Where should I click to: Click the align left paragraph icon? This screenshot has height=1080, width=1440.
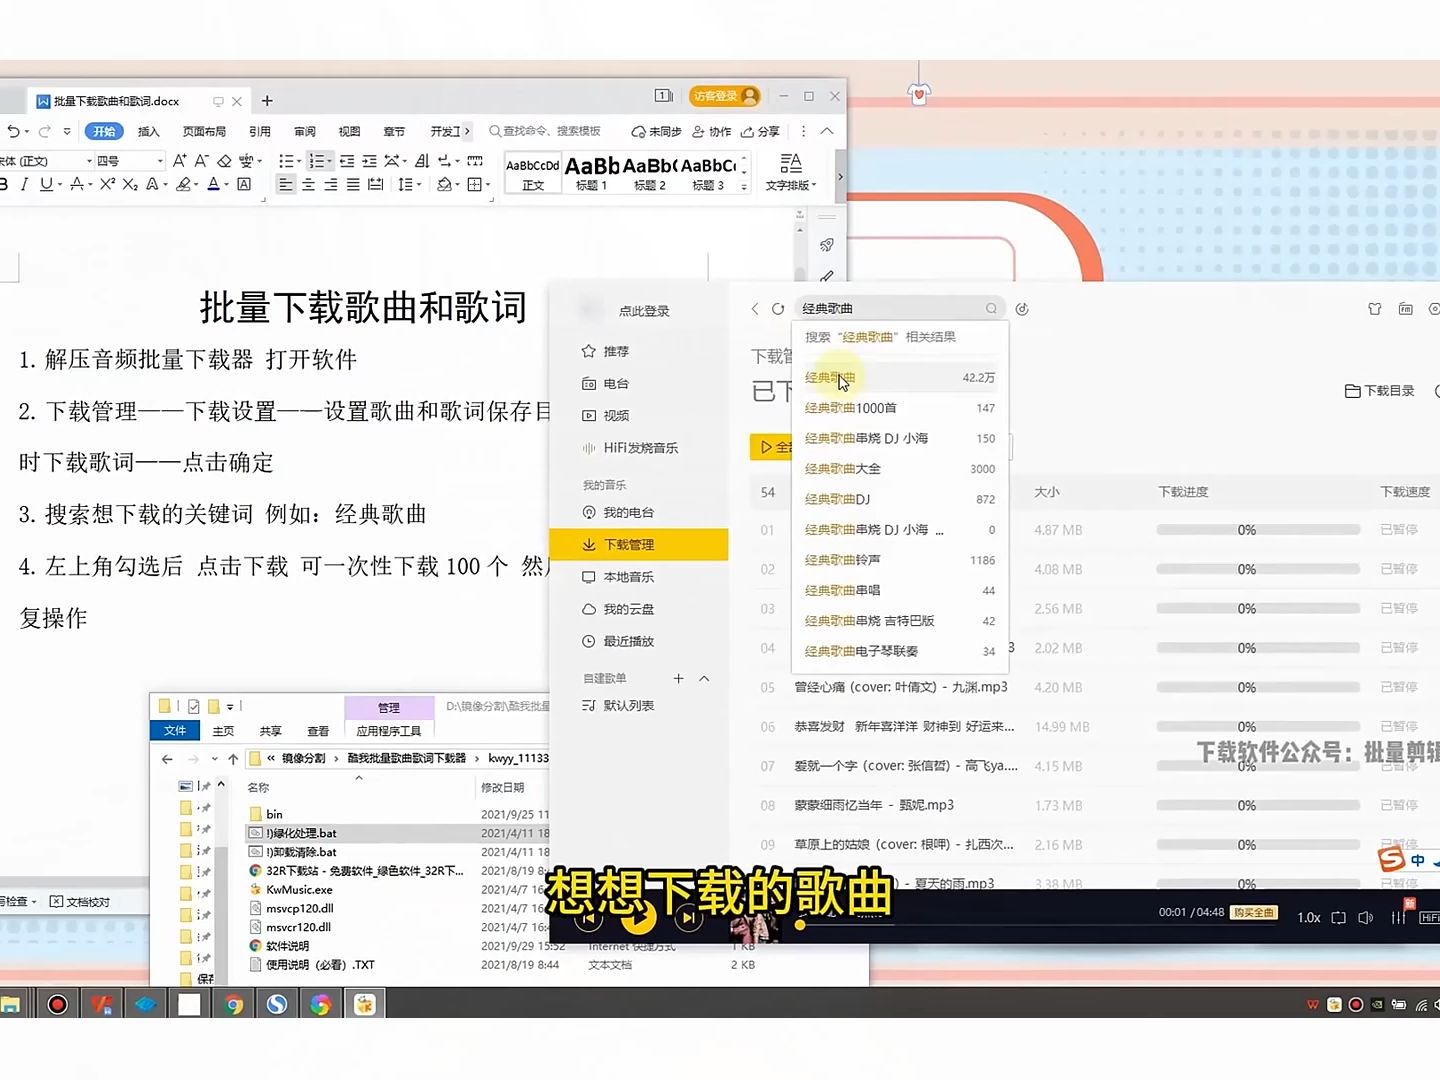pyautogui.click(x=286, y=184)
